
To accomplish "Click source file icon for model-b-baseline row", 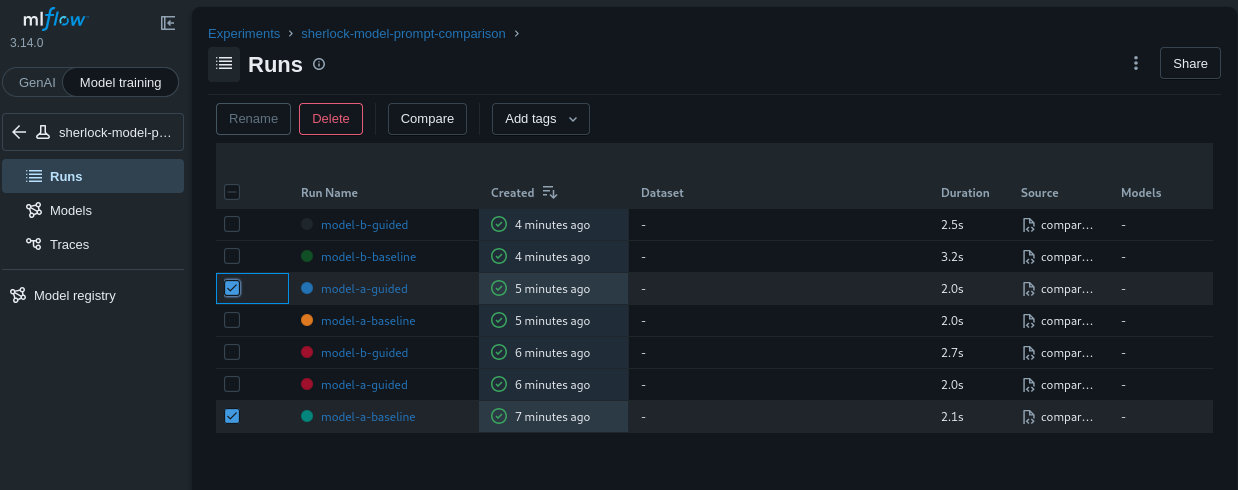I will pos(1029,257).
